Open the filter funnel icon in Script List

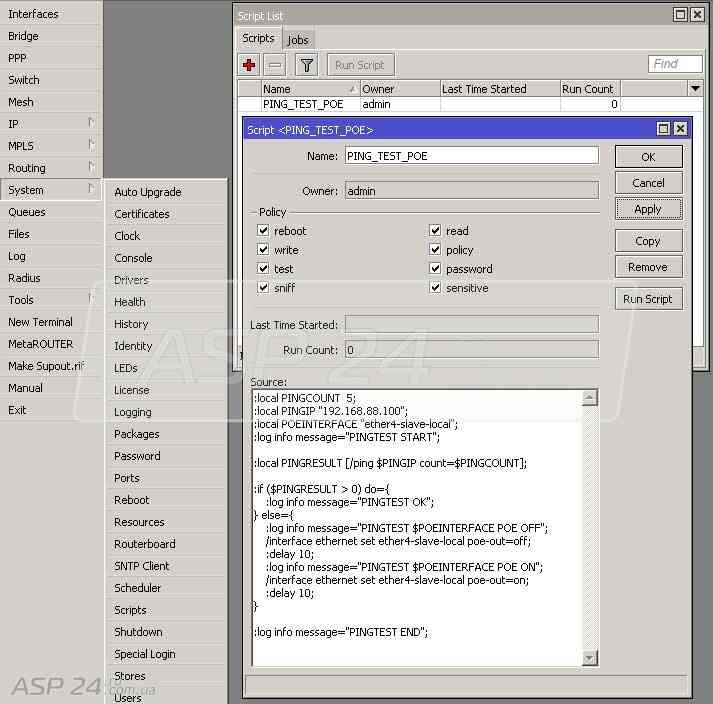tap(306, 65)
